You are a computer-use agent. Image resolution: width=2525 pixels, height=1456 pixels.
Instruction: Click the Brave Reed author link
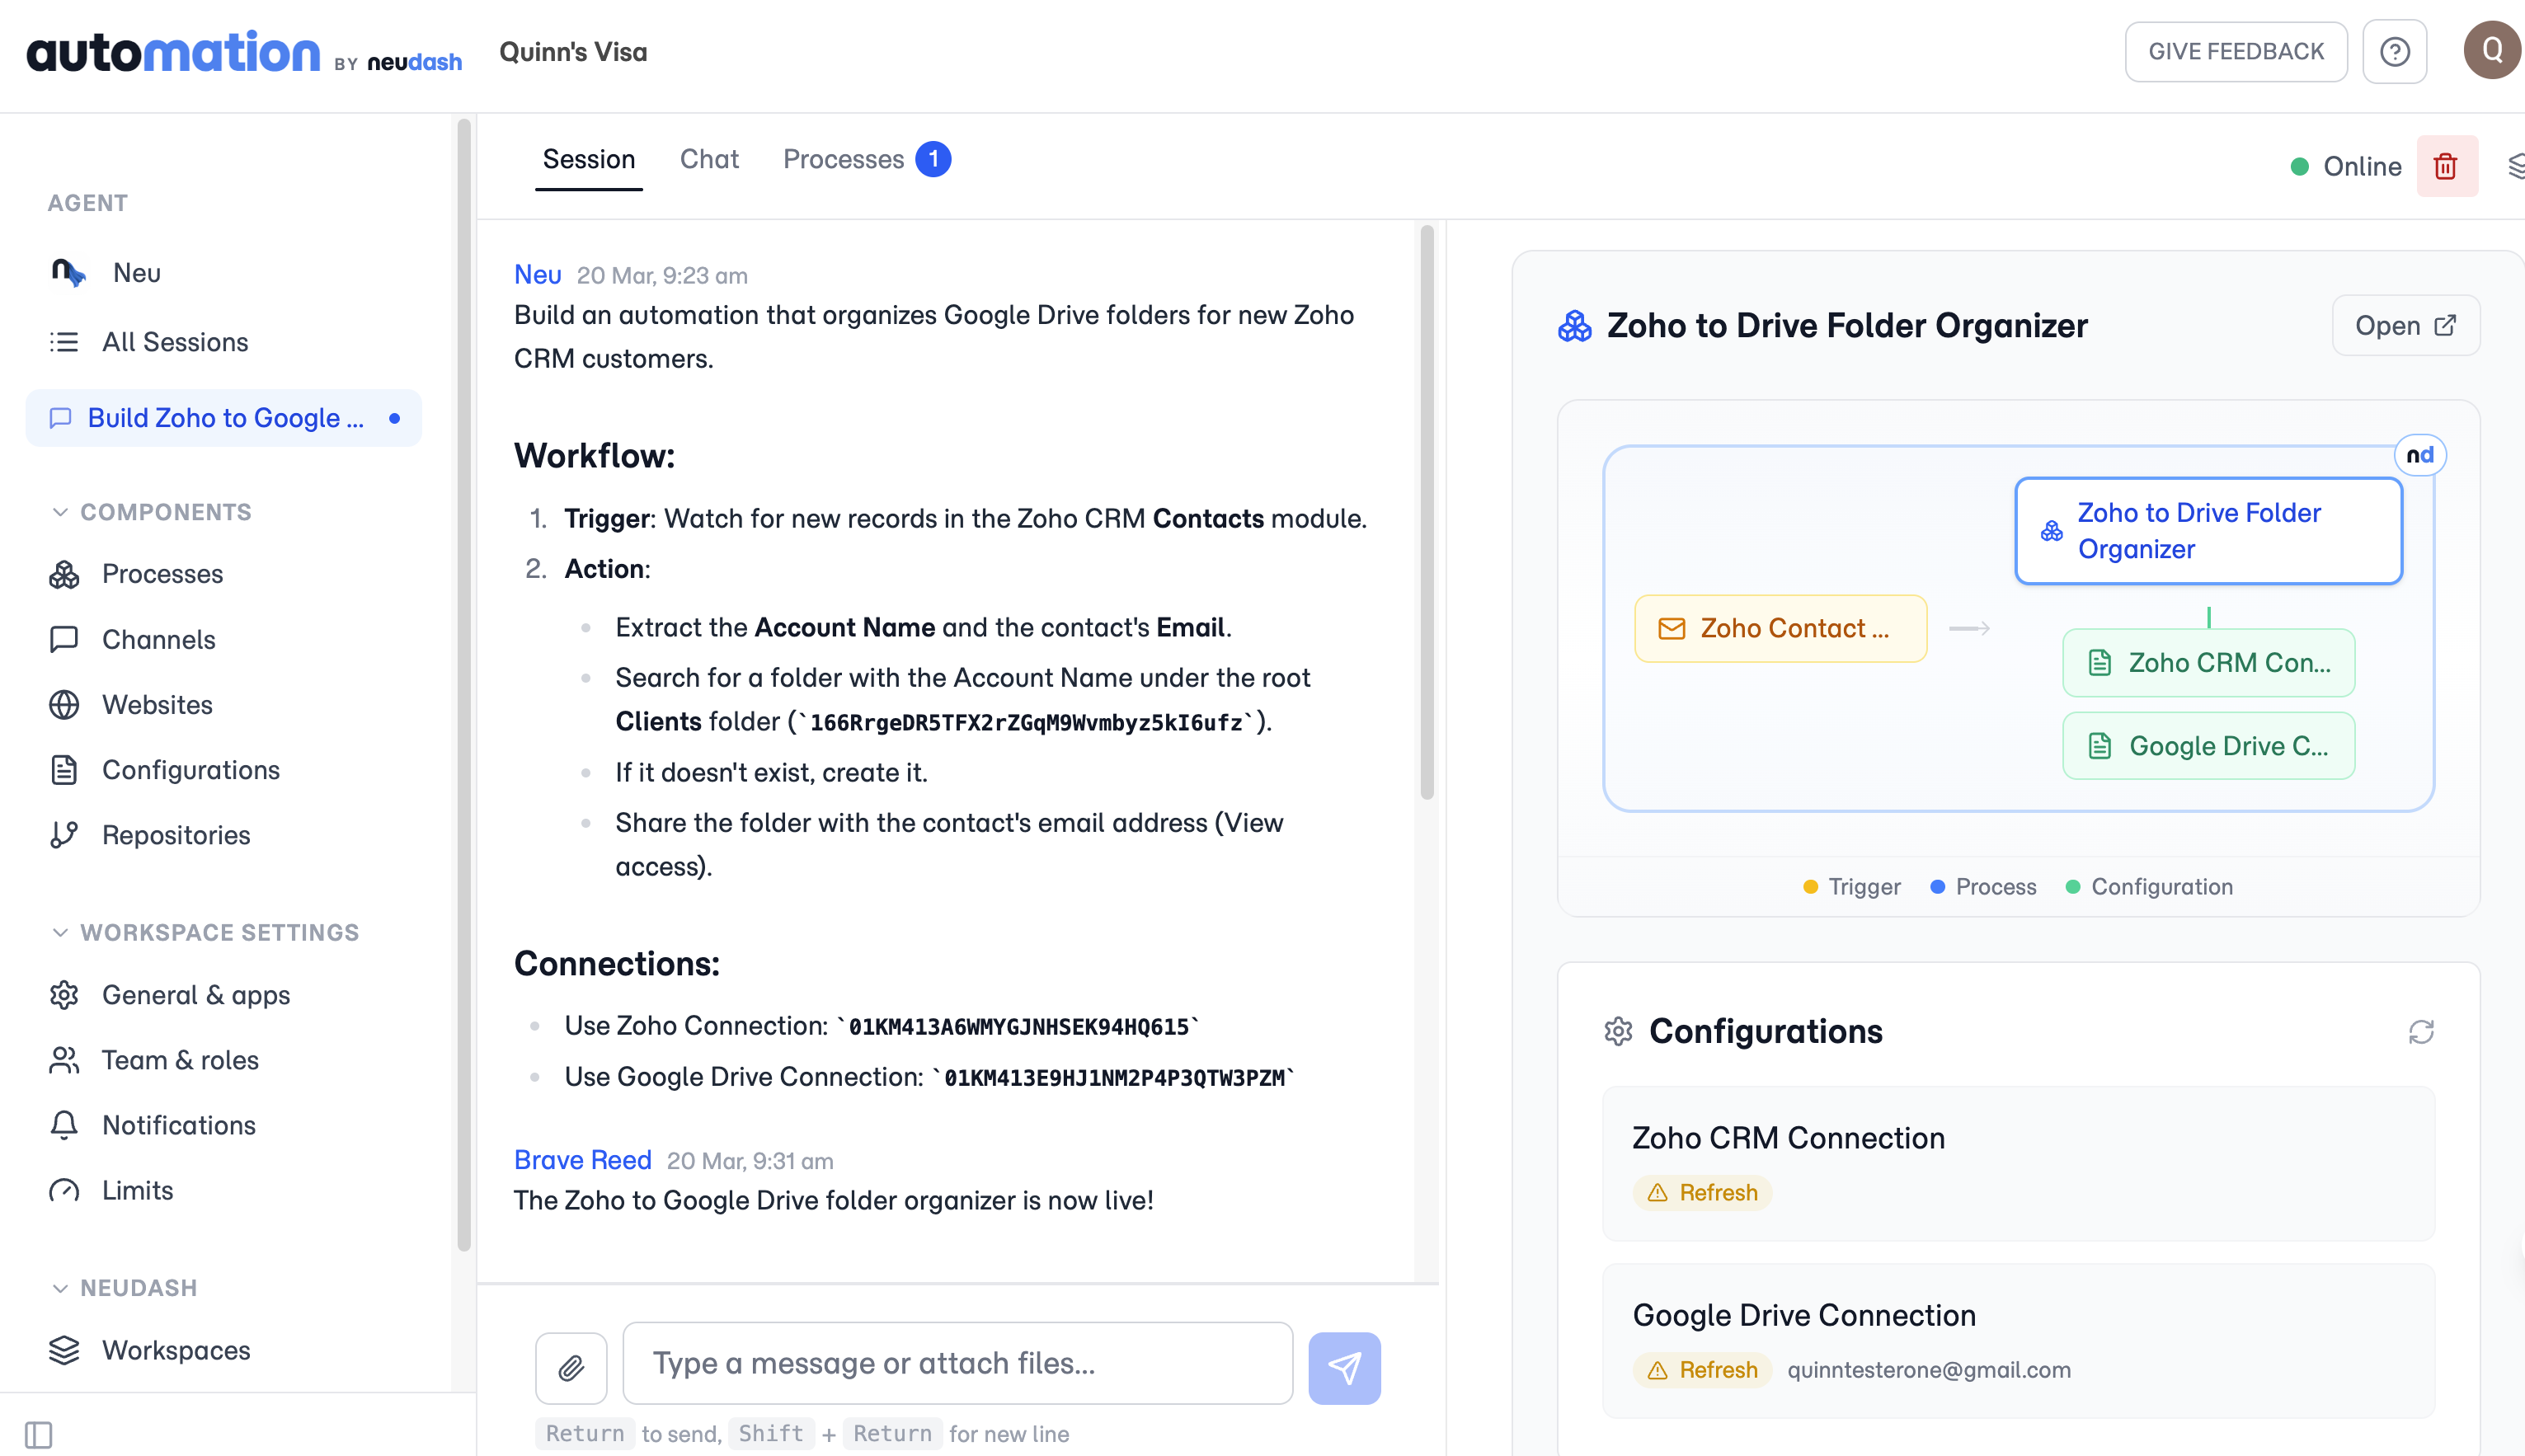(x=583, y=1160)
